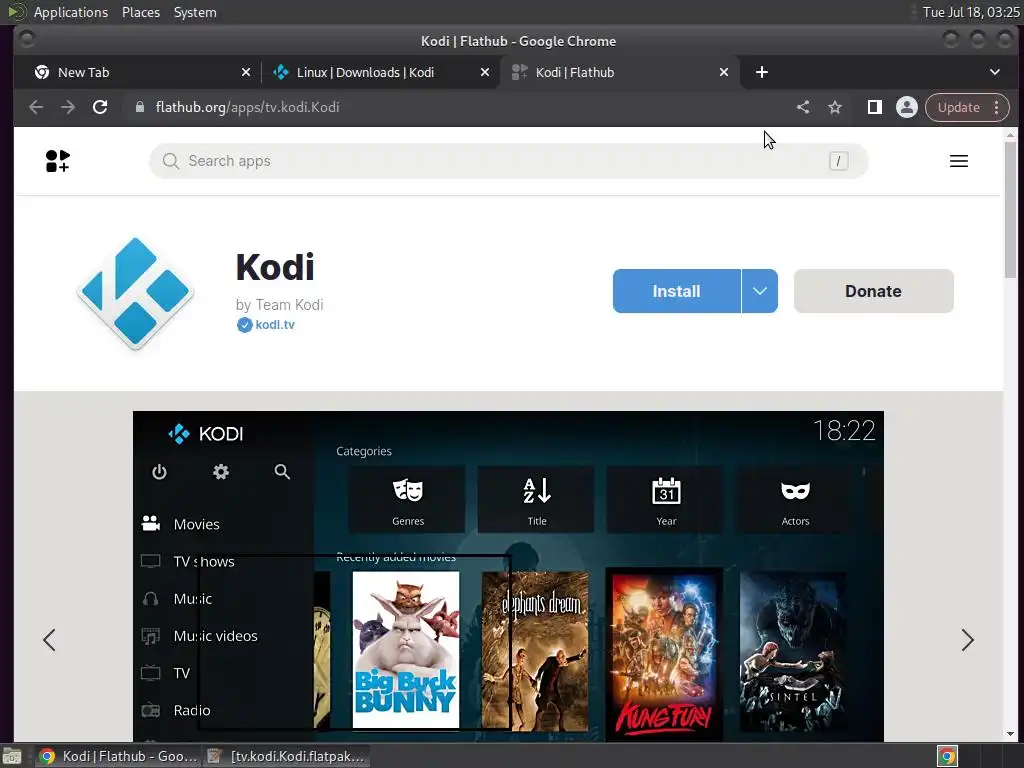Click the Year category tile
This screenshot has height=768, width=1024.
click(x=665, y=500)
